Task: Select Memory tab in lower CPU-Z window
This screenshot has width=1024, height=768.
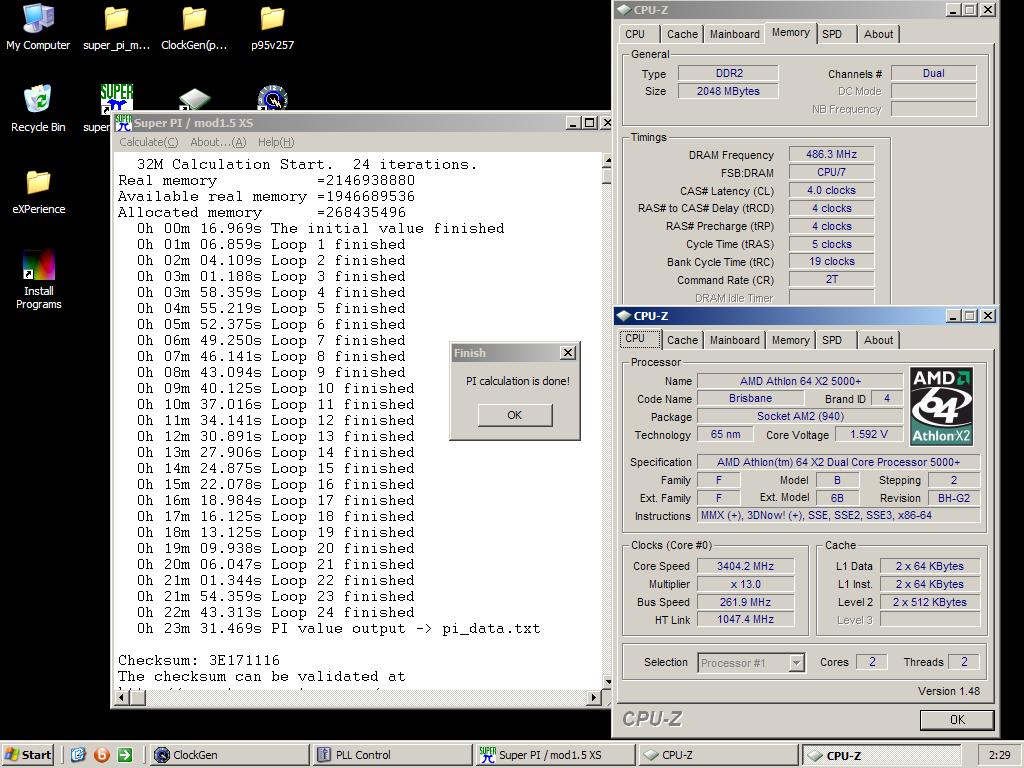Action: pyautogui.click(x=790, y=340)
